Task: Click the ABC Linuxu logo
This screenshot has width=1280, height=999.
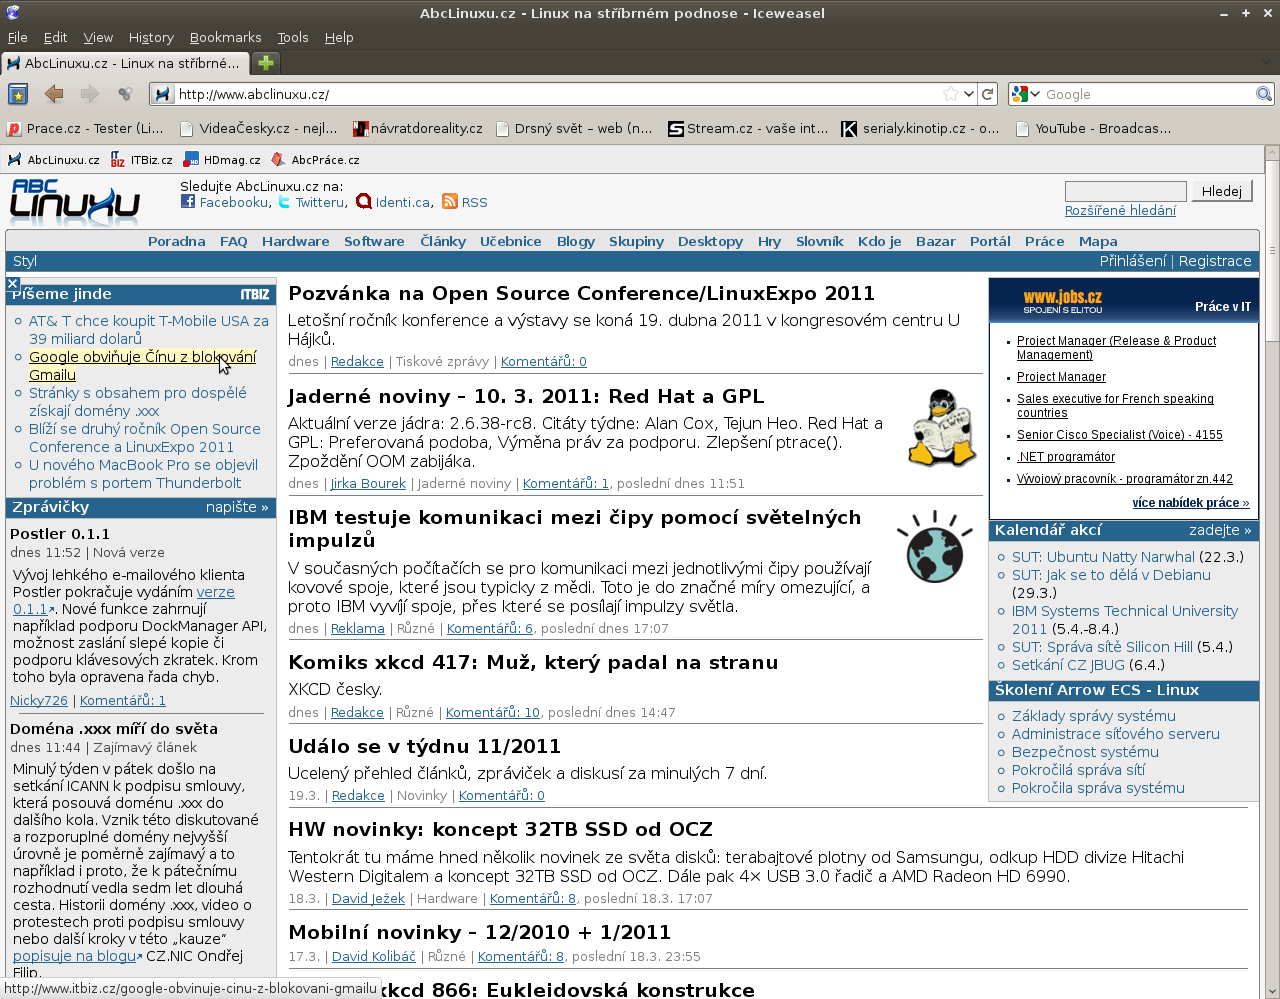Action: tap(75, 202)
